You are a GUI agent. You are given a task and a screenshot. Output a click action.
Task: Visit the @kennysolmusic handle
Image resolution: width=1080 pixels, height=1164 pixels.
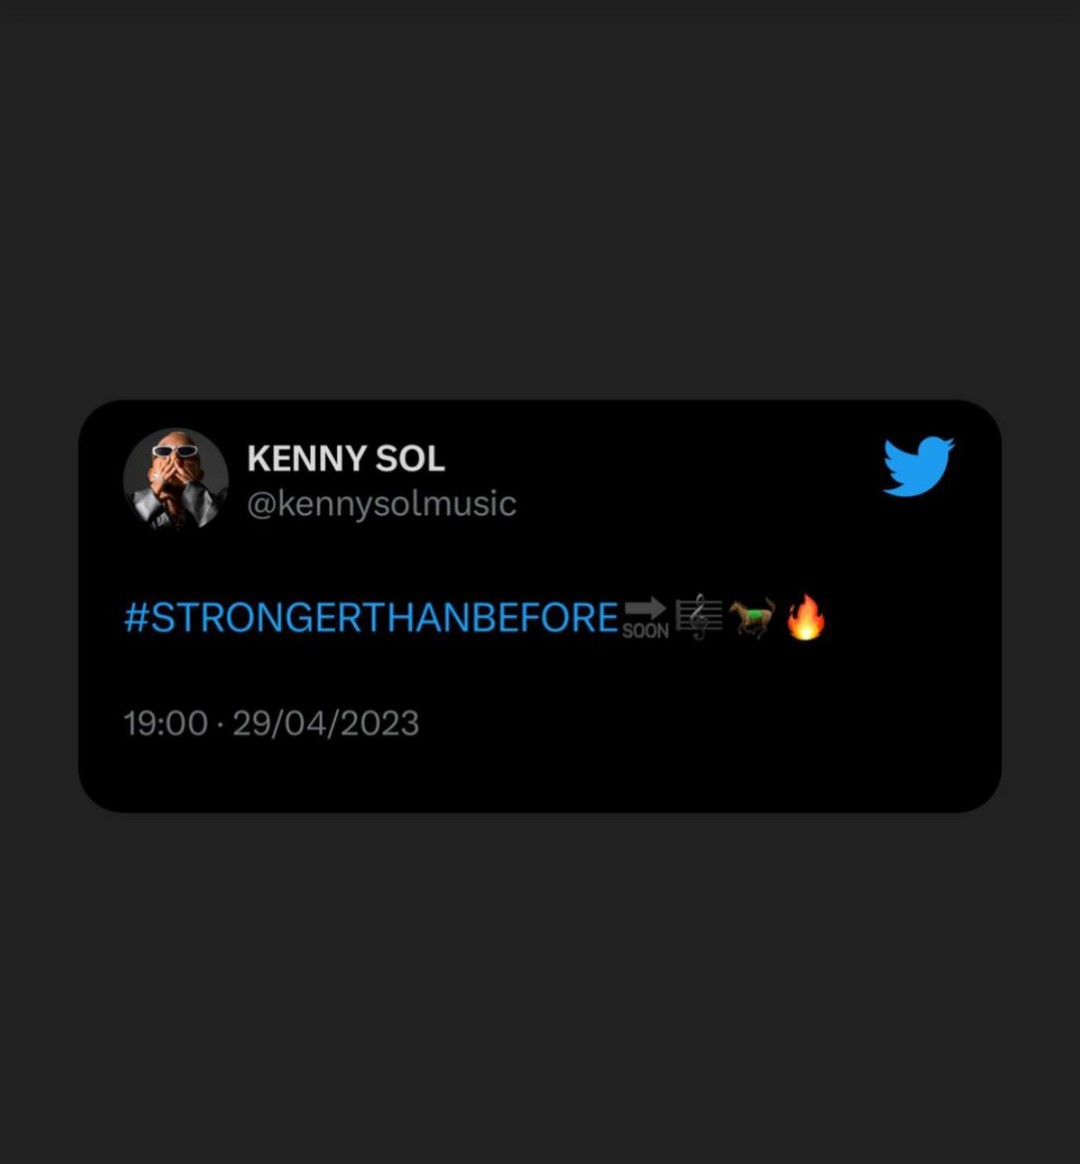pyautogui.click(x=382, y=504)
